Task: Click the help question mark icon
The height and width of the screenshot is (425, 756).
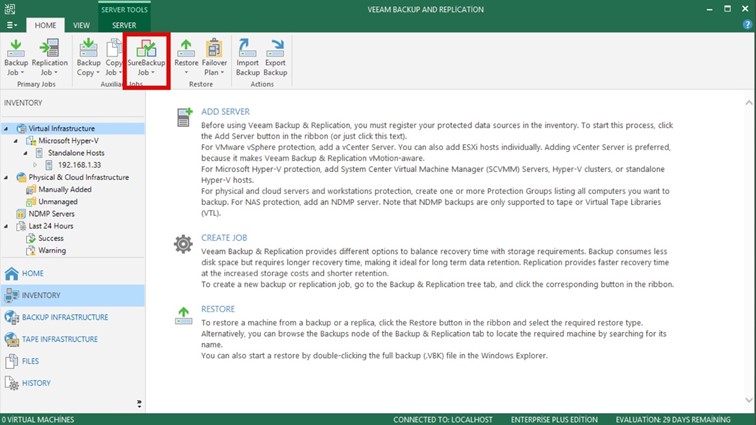Action: (x=747, y=25)
